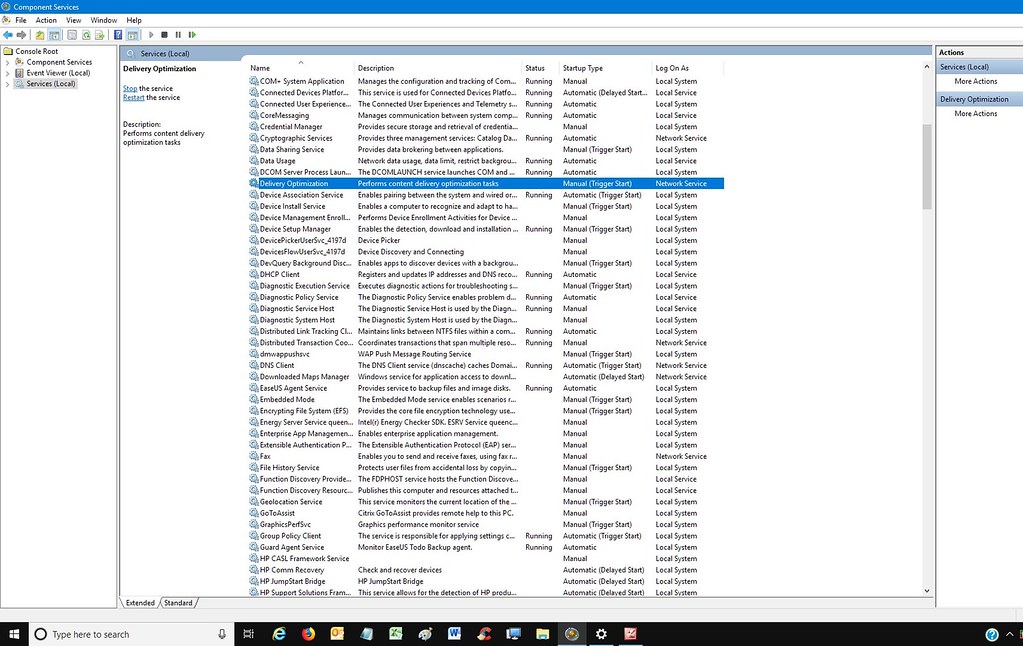Open the View menu

tap(73, 20)
